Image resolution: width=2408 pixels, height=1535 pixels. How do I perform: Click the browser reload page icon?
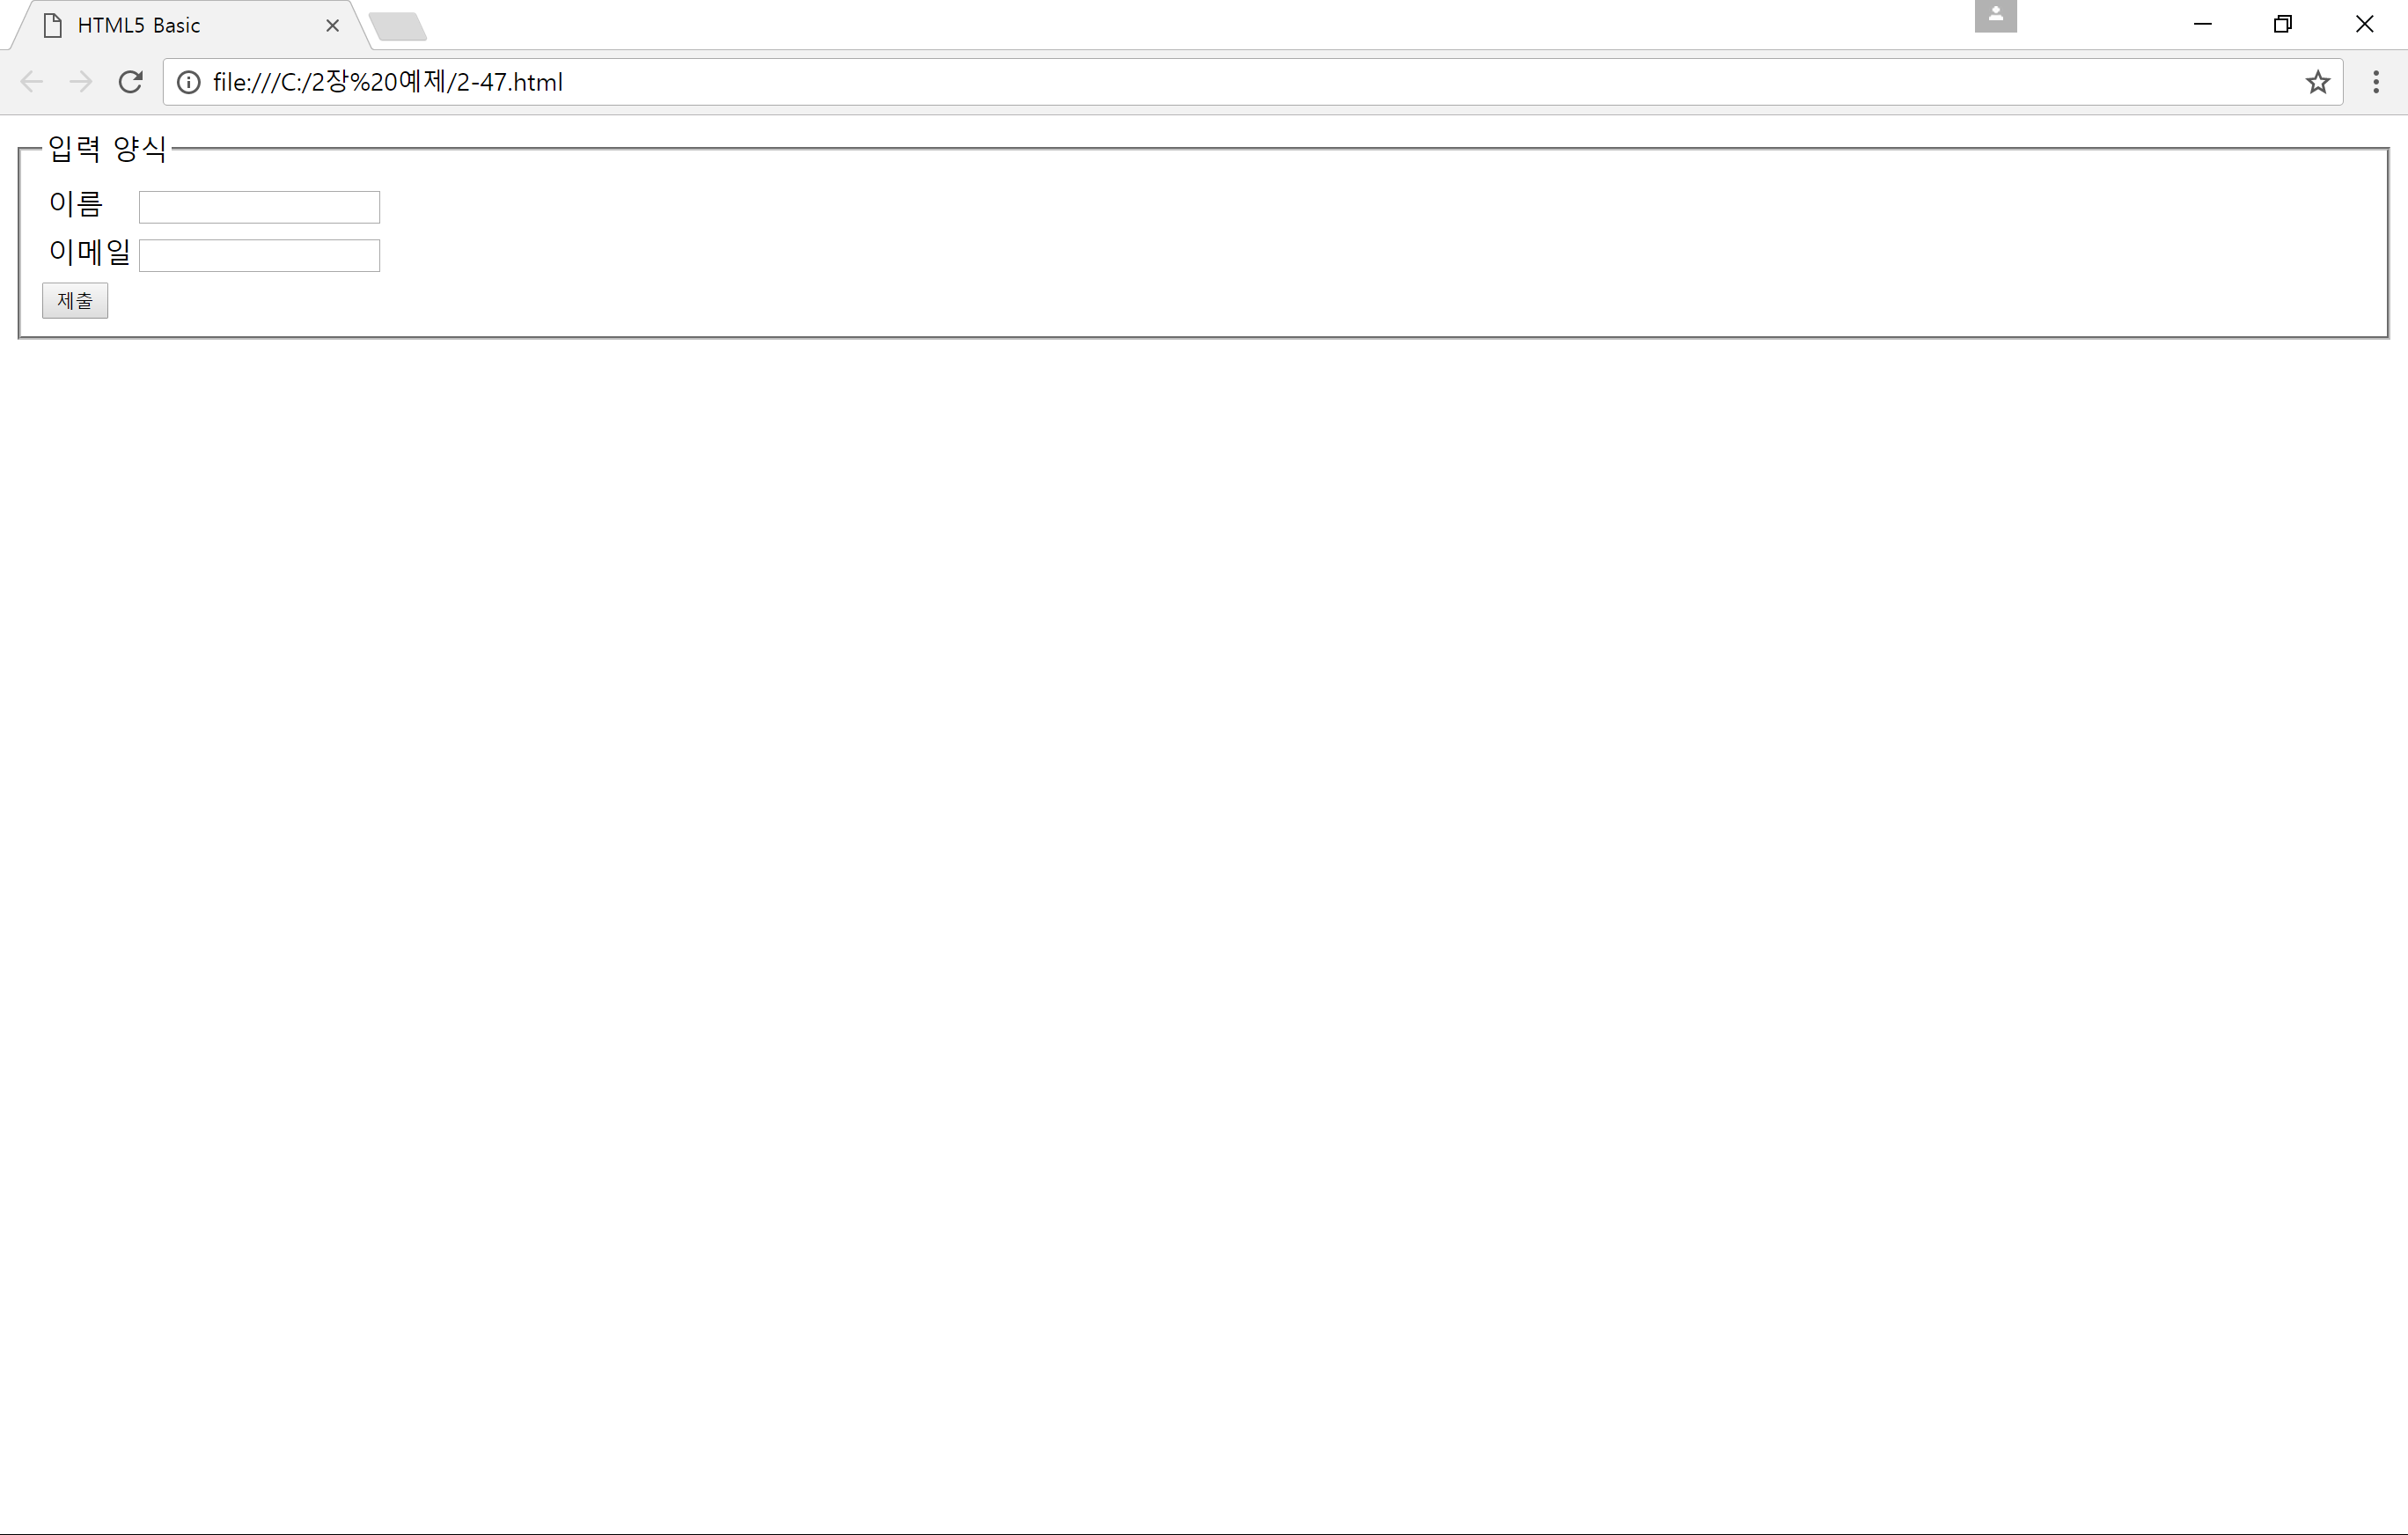tap(130, 82)
